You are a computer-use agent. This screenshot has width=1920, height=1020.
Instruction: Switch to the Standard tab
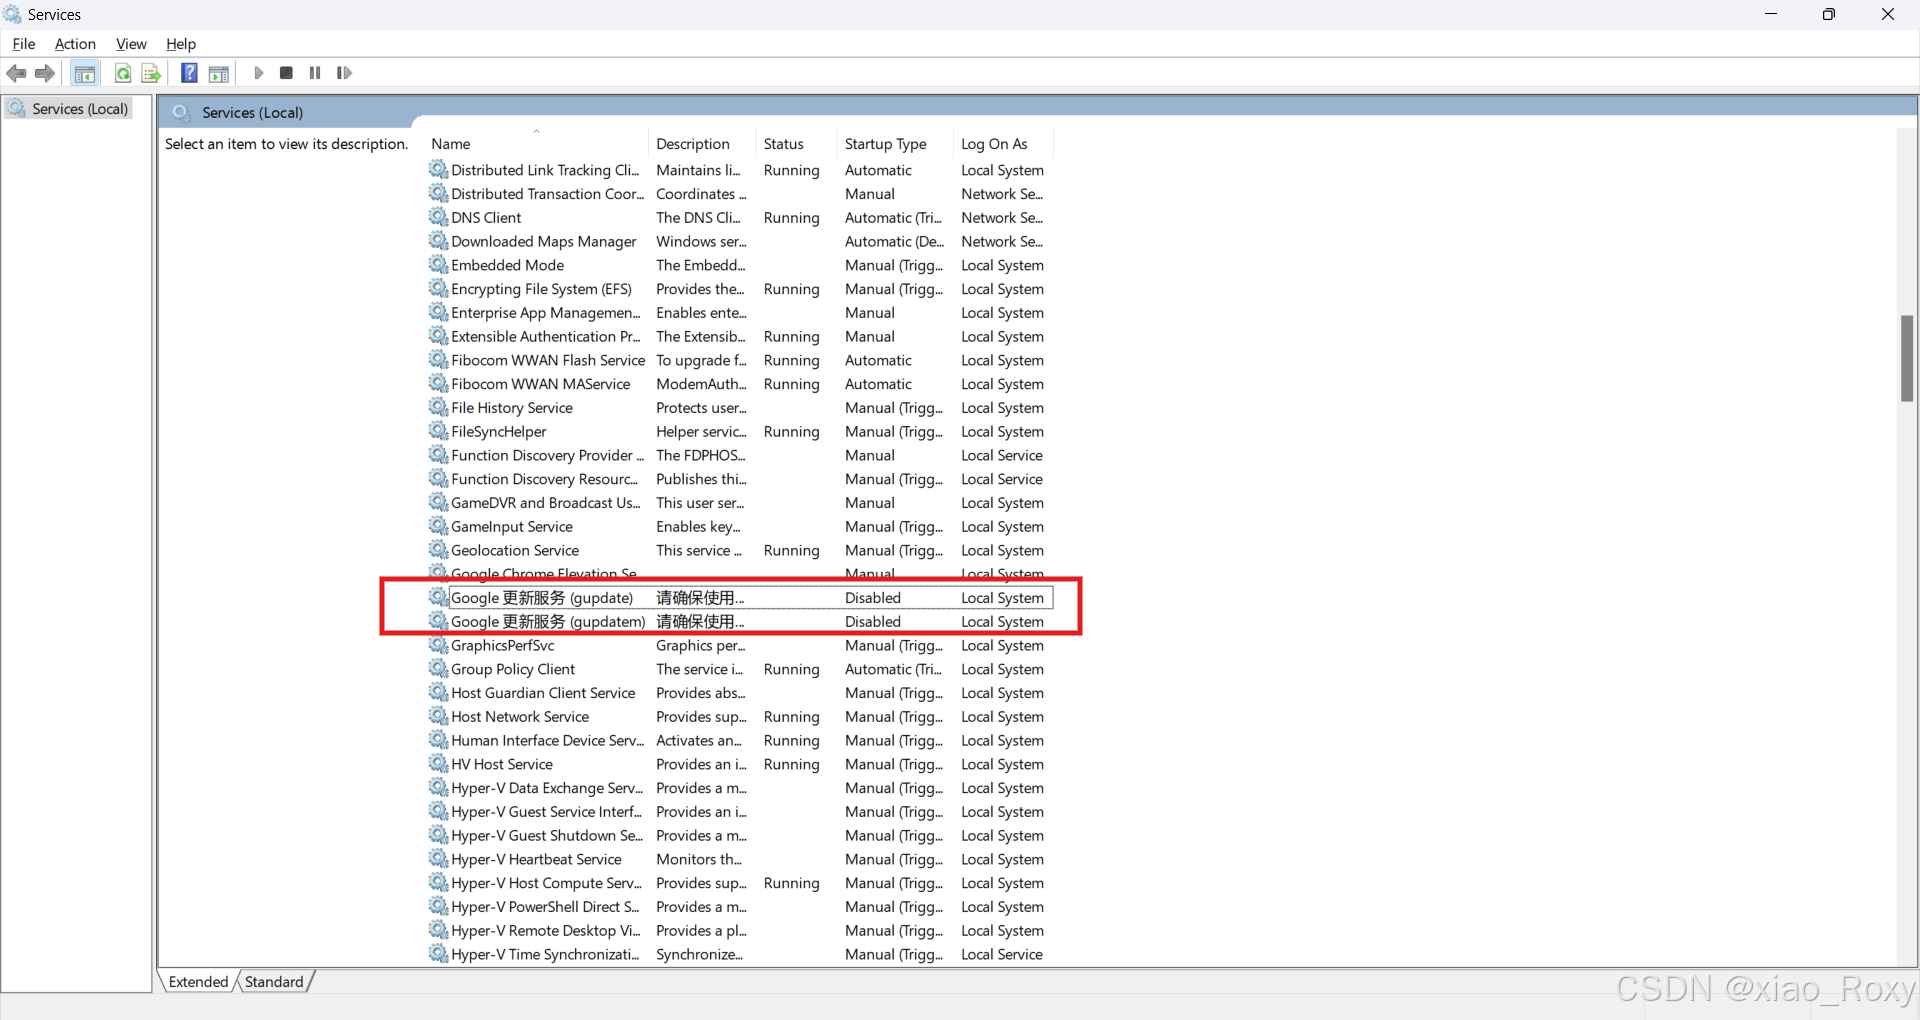pyautogui.click(x=274, y=982)
